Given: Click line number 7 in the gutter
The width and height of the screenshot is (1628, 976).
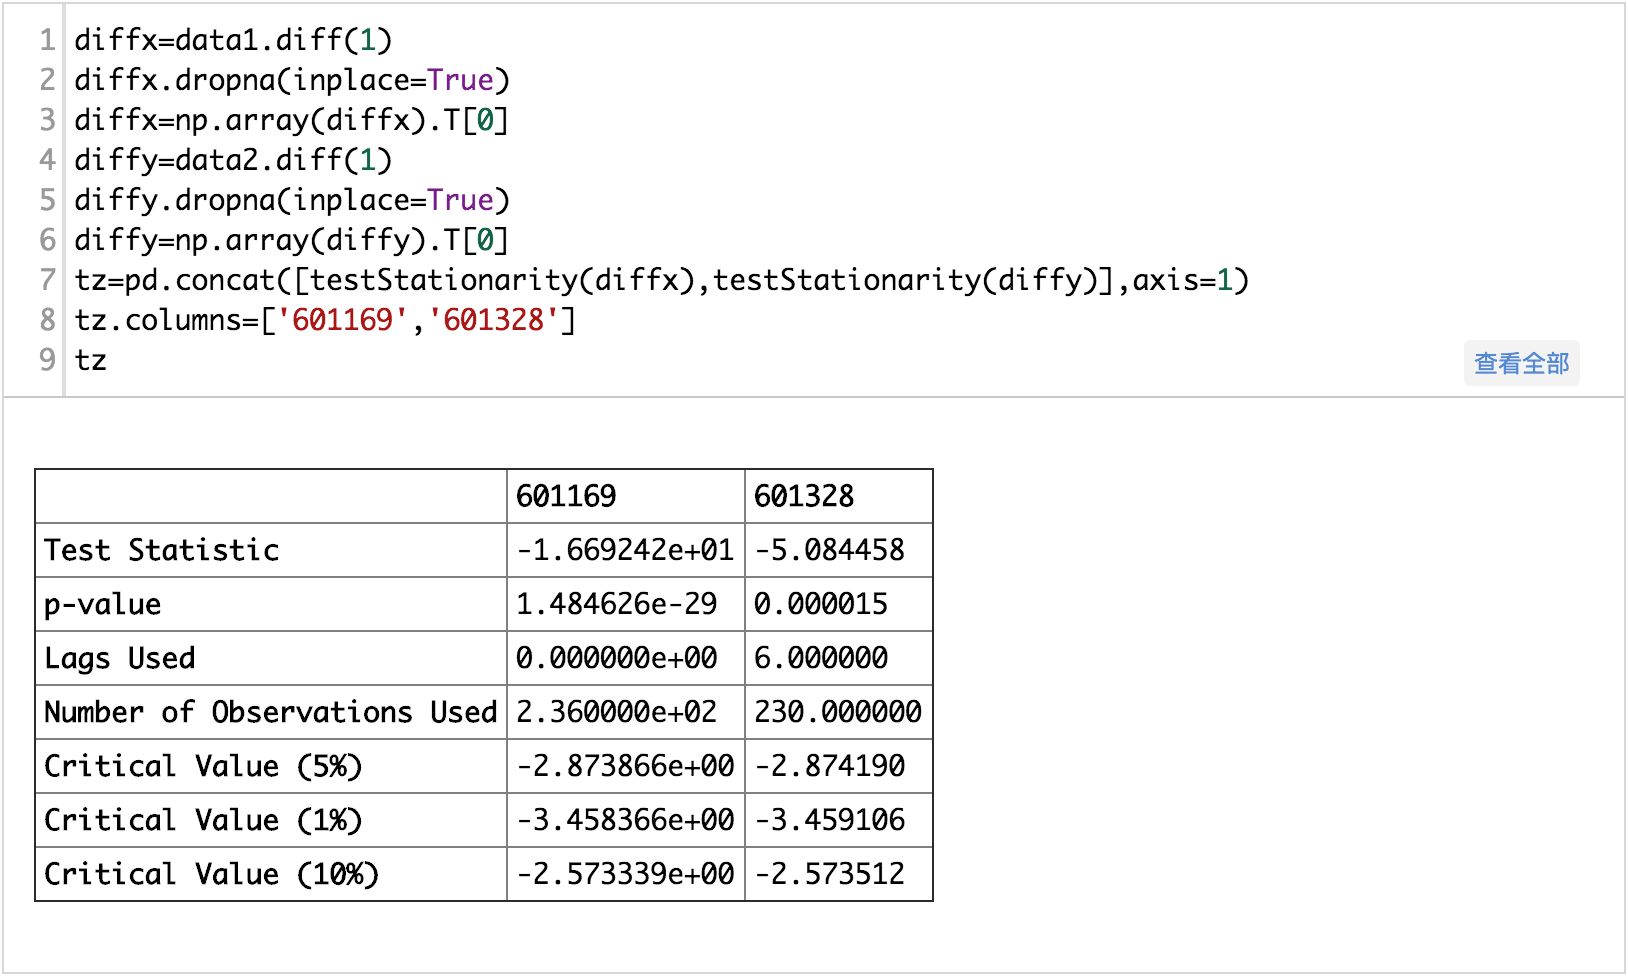Looking at the screenshot, I should (47, 280).
